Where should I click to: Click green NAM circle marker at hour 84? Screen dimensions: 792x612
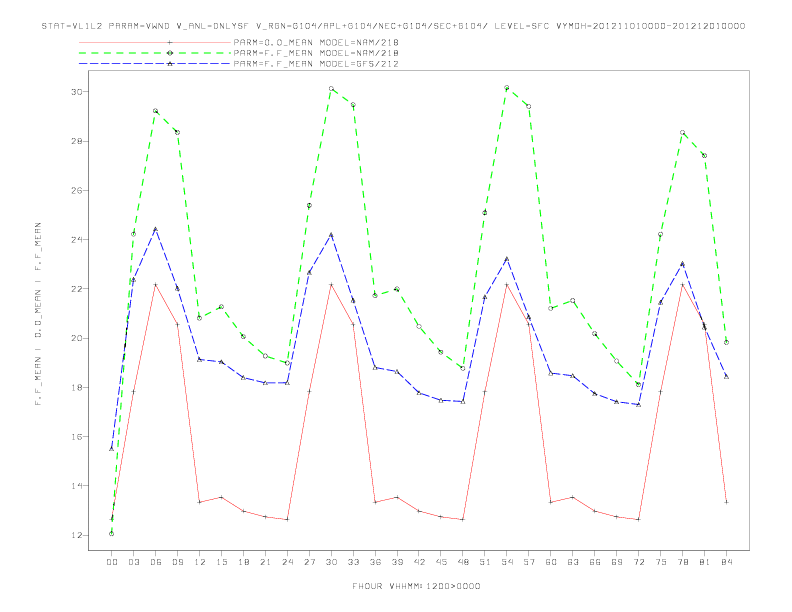tap(726, 342)
